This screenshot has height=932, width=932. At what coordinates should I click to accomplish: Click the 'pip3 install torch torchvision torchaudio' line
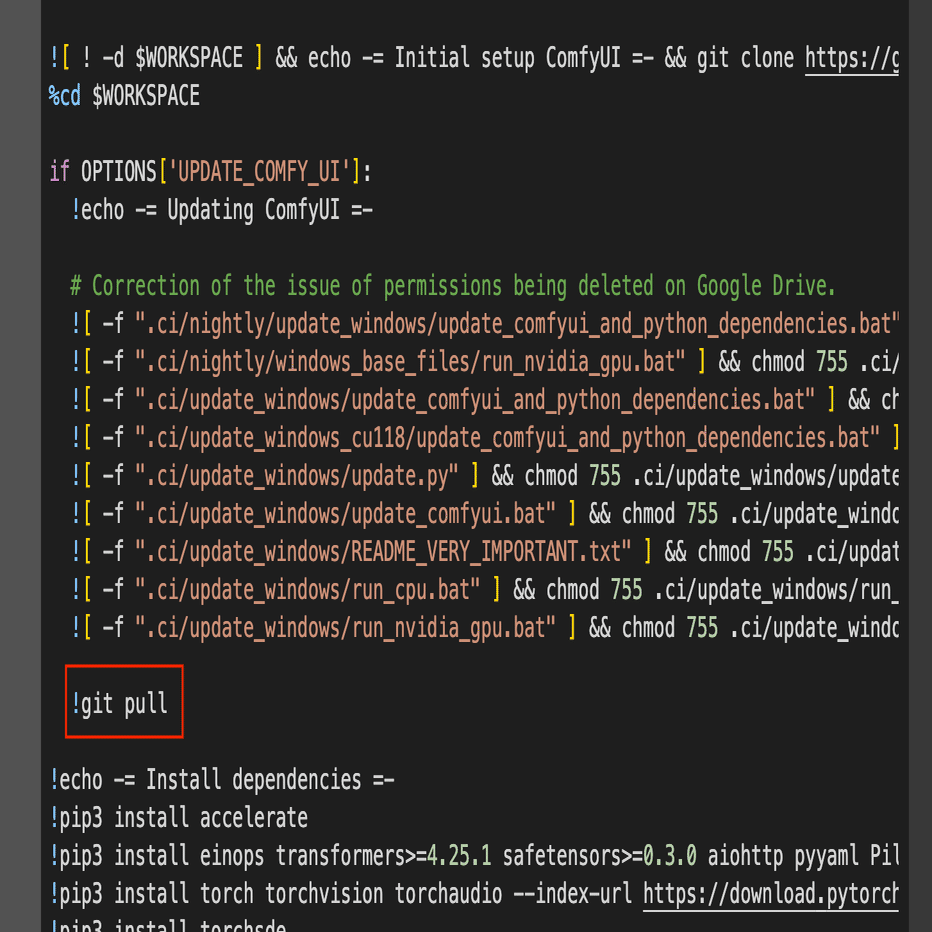[474, 894]
